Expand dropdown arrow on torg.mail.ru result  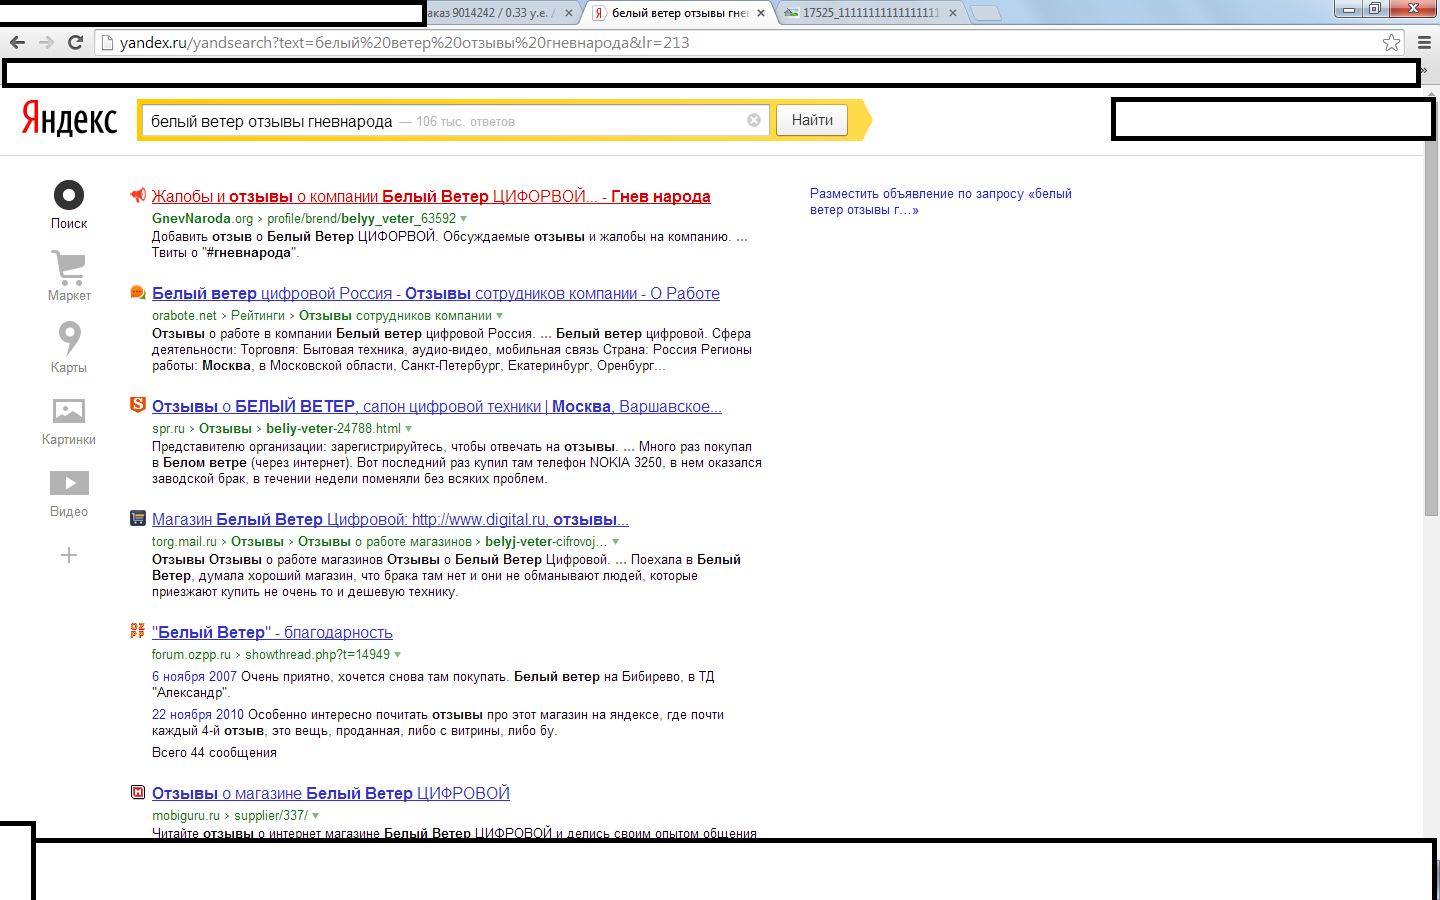point(615,542)
